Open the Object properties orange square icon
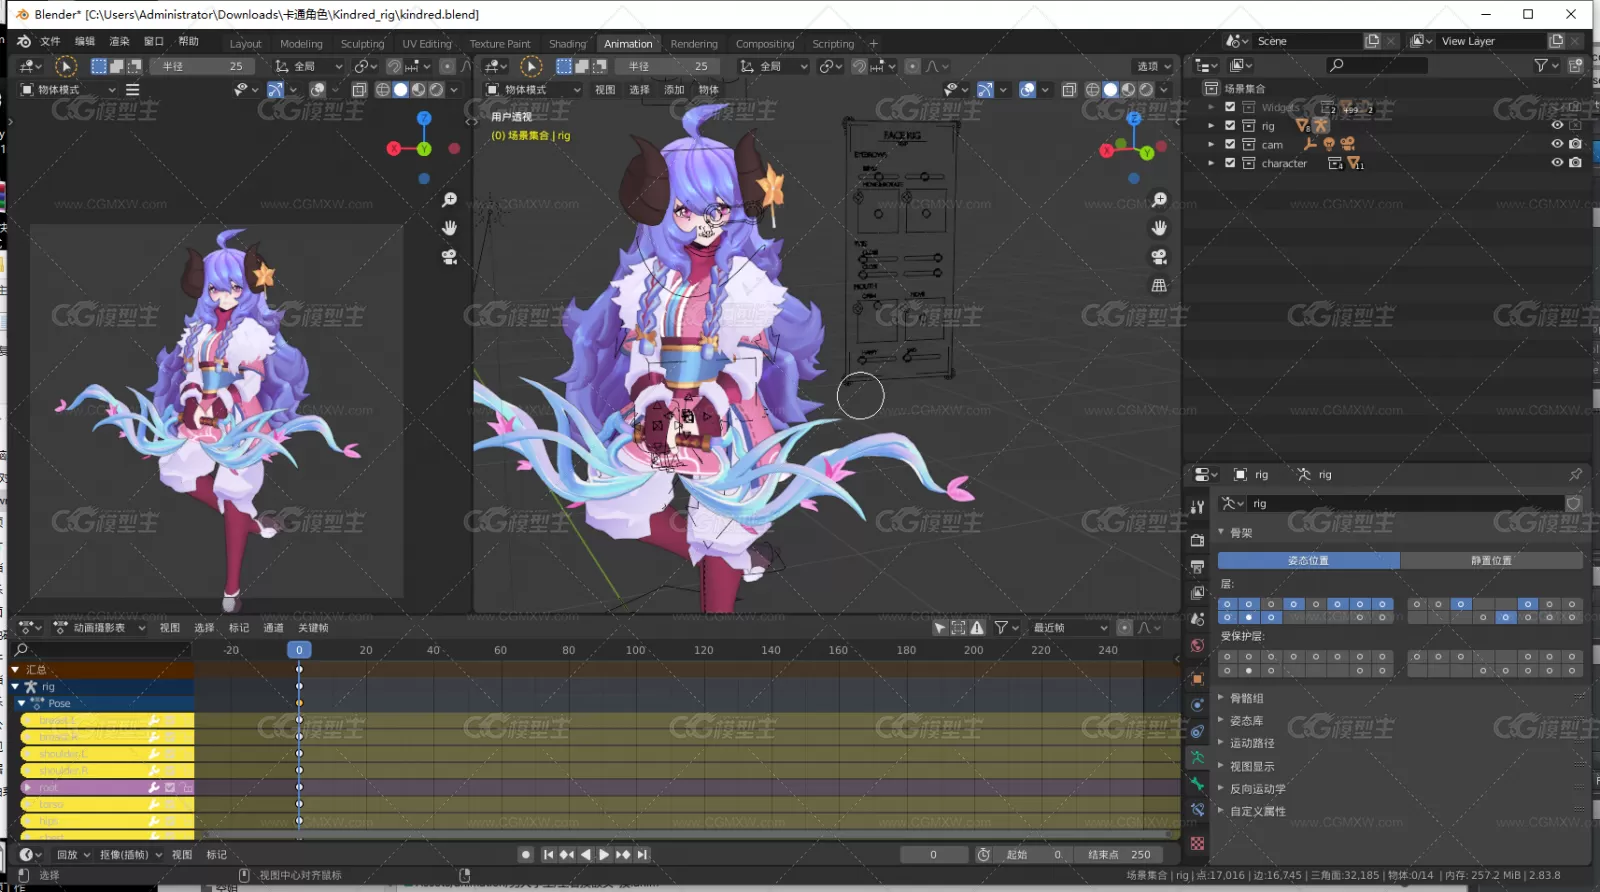Viewport: 1600px width, 892px height. [x=1197, y=679]
